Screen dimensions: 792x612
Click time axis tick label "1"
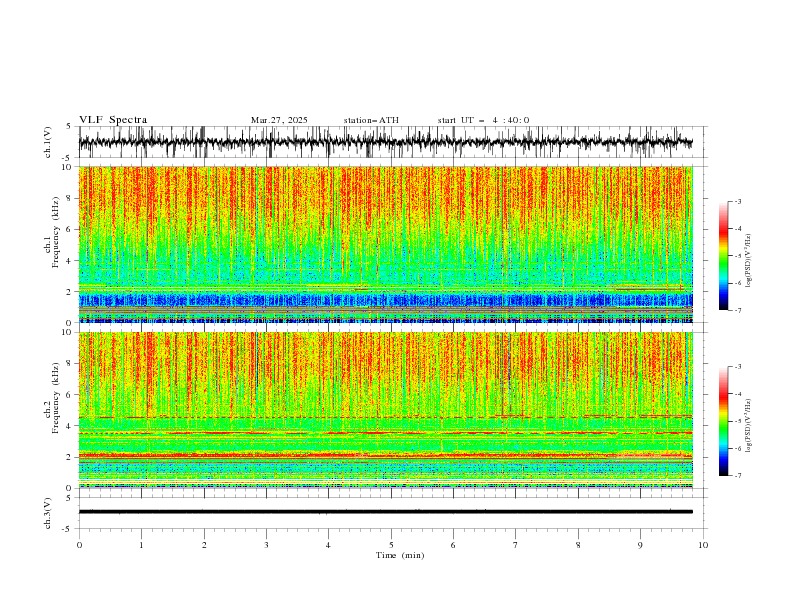[x=141, y=545]
